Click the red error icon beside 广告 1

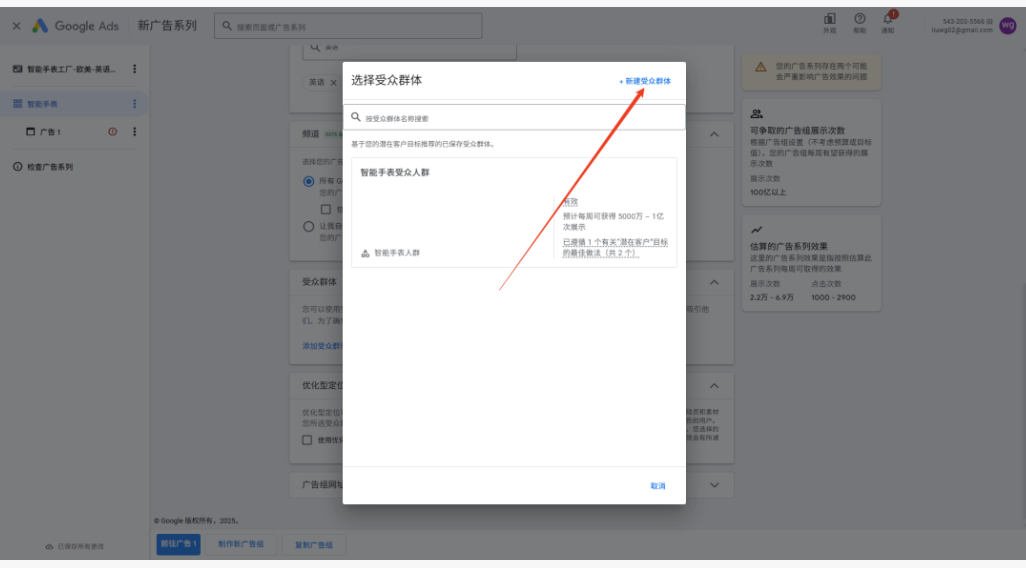pyautogui.click(x=113, y=132)
